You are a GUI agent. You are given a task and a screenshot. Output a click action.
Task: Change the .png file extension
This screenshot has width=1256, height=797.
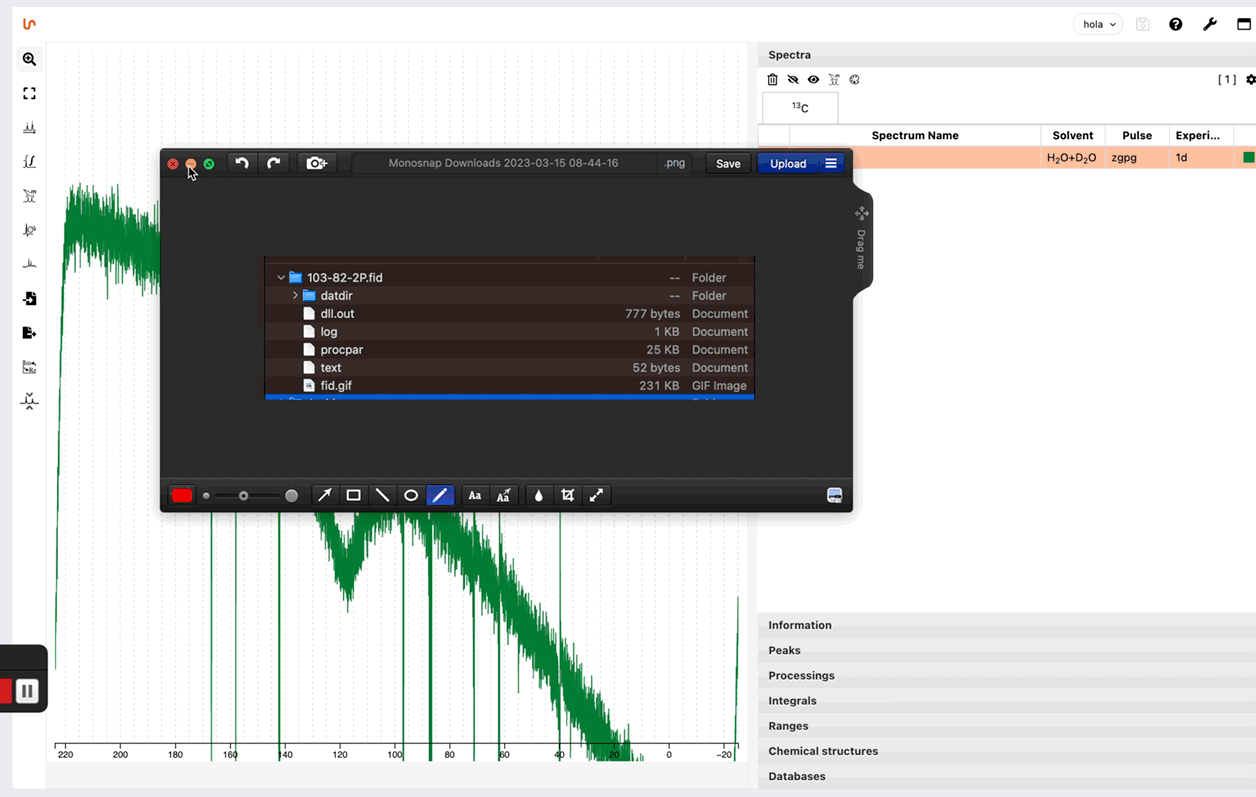676,163
